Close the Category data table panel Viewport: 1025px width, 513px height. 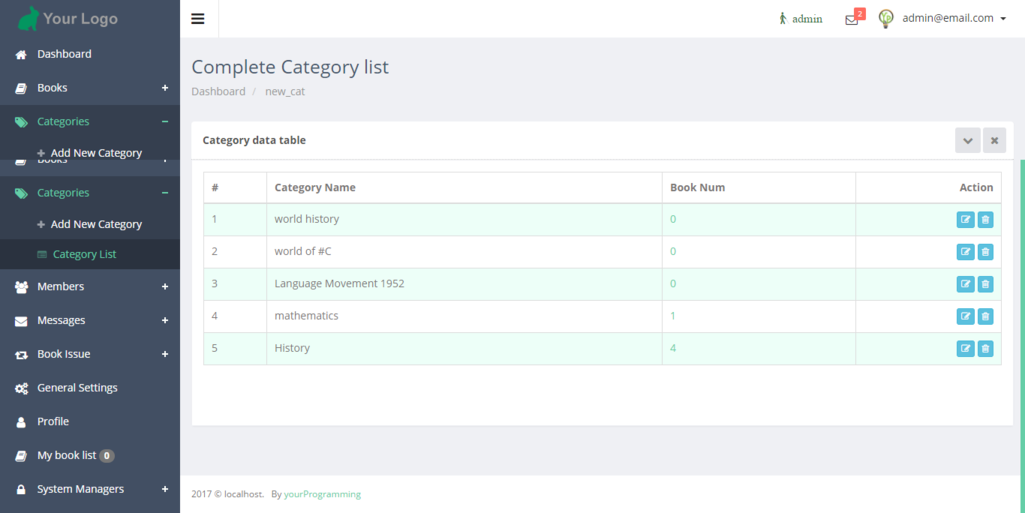994,141
